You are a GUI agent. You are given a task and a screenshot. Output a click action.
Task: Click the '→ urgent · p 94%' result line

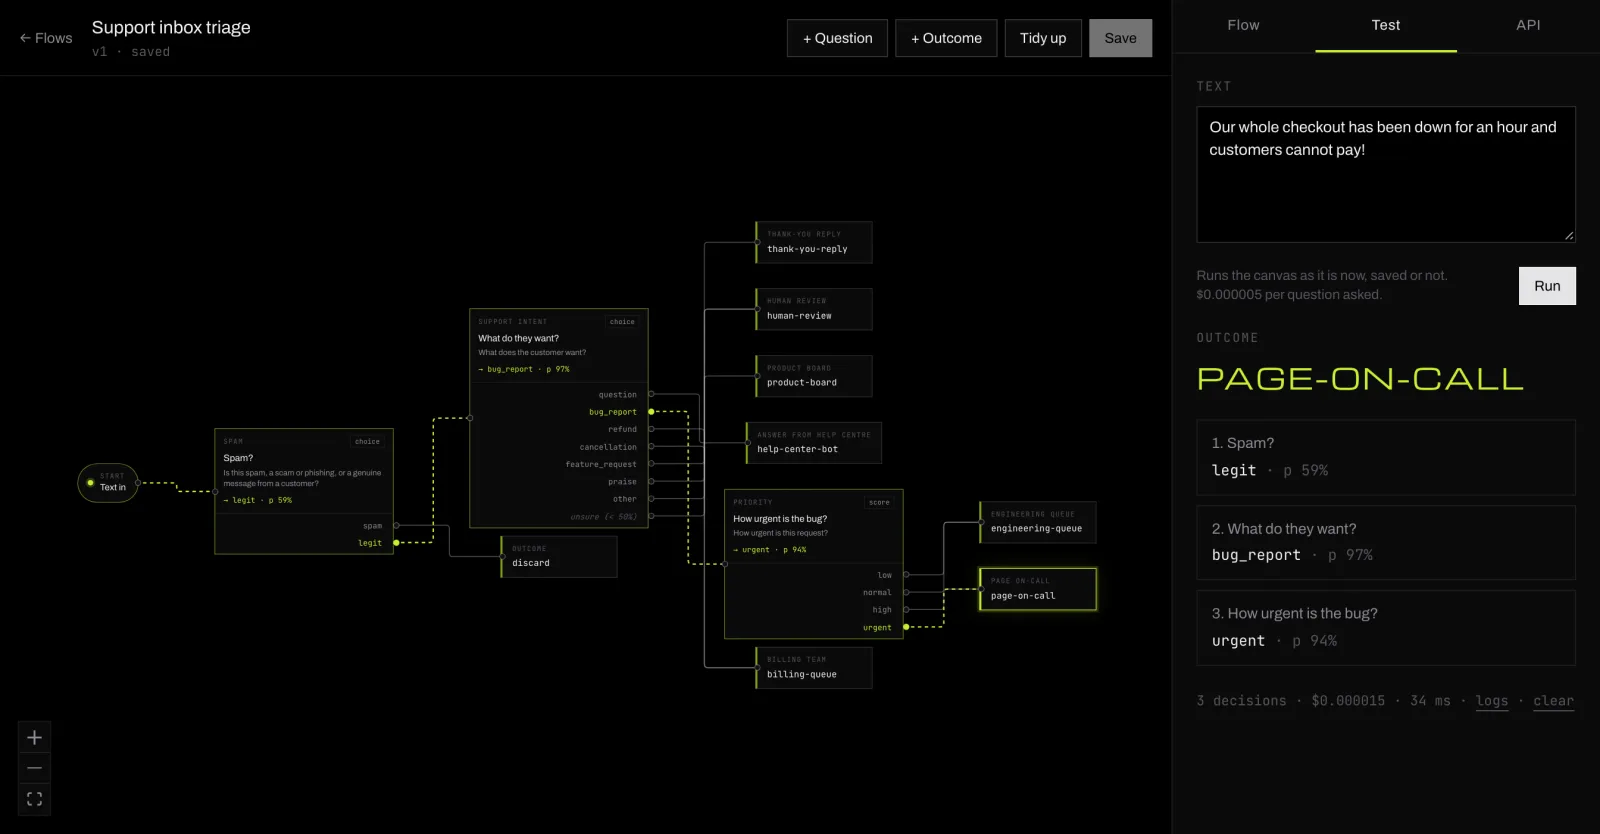pyautogui.click(x=770, y=550)
